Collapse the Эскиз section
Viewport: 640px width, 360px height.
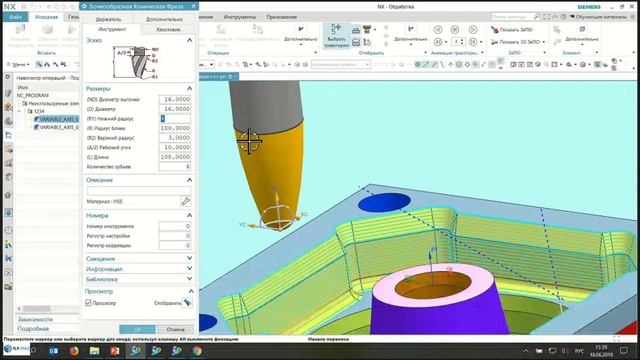pyautogui.click(x=189, y=40)
